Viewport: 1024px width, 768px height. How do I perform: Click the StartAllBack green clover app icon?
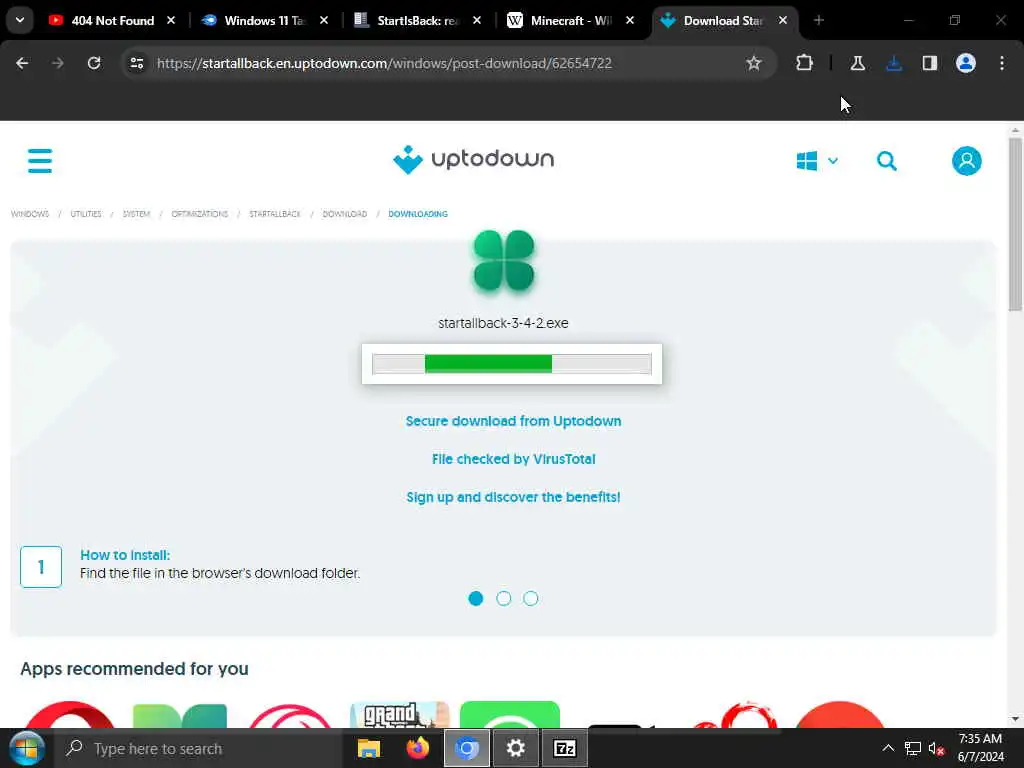(504, 261)
